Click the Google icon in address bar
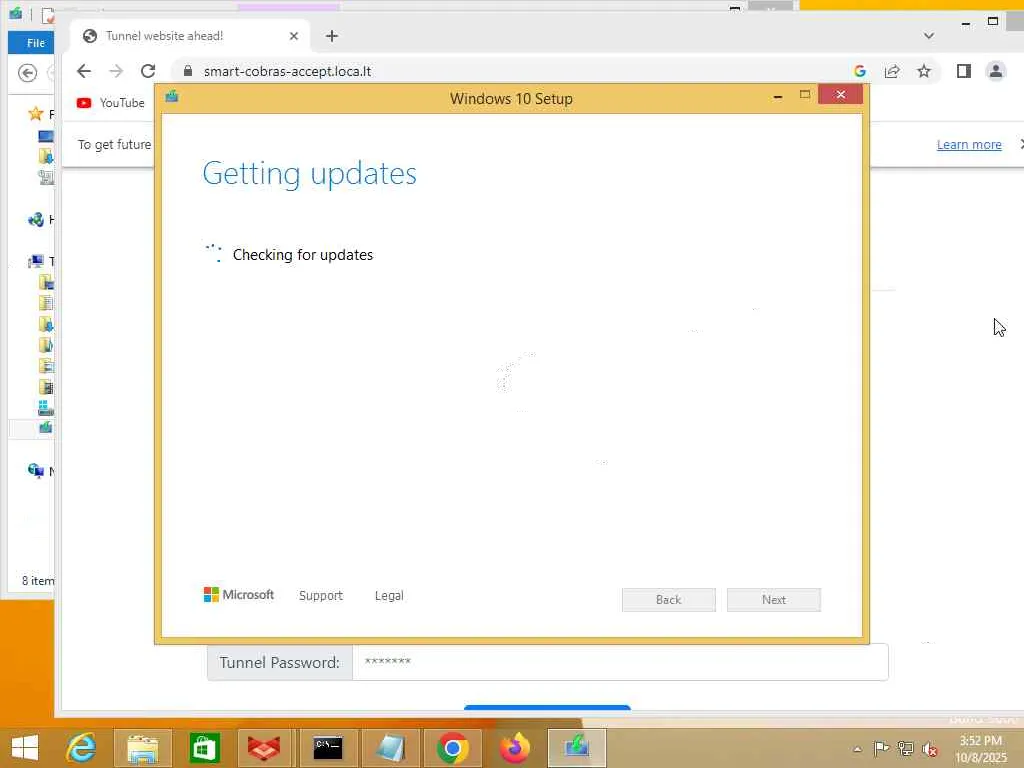Image resolution: width=1024 pixels, height=768 pixels. (x=860, y=71)
